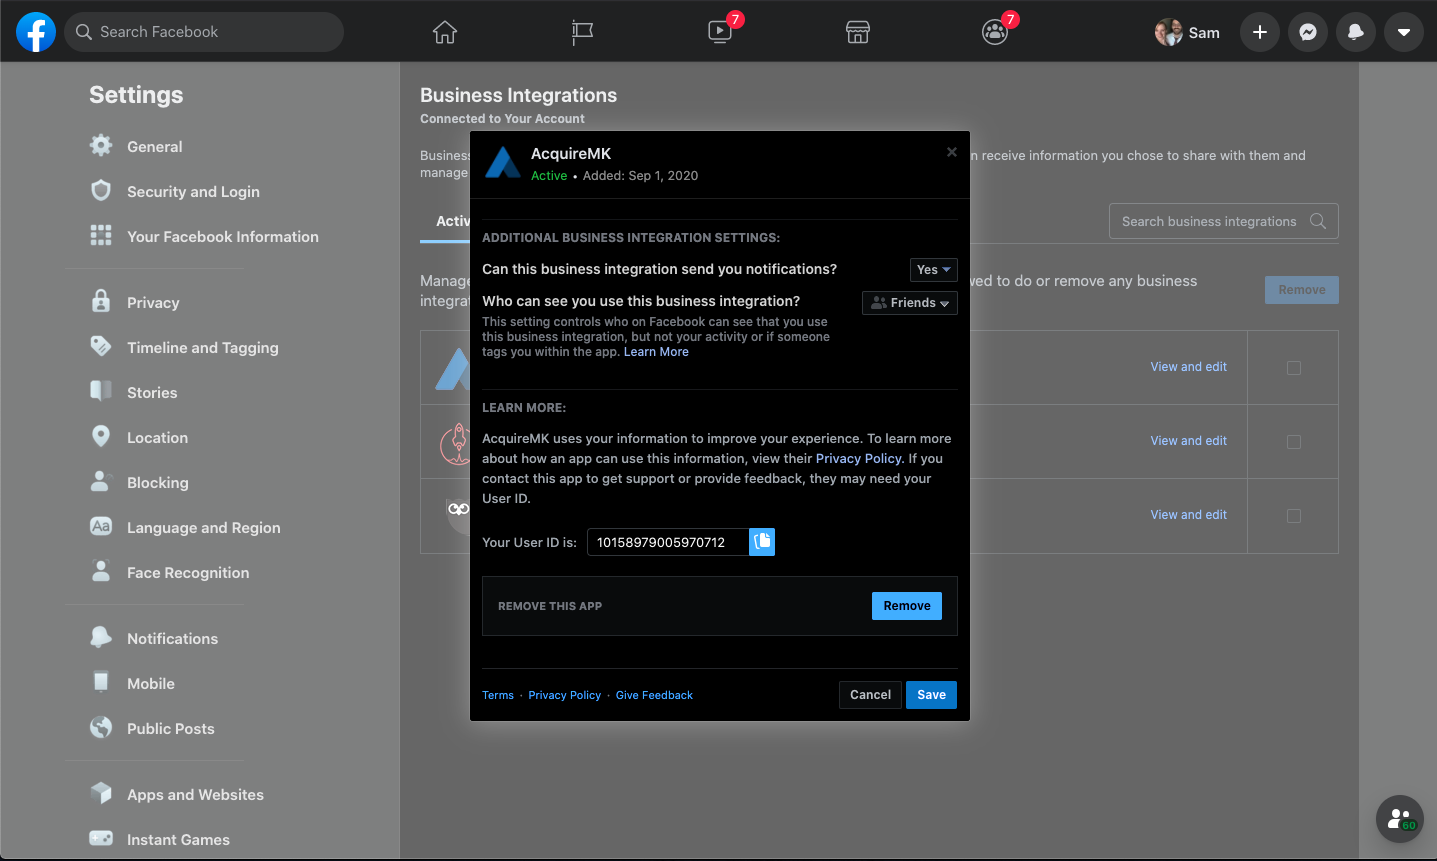Open the Marketplace storefront icon
This screenshot has height=861, width=1437.
click(x=858, y=32)
